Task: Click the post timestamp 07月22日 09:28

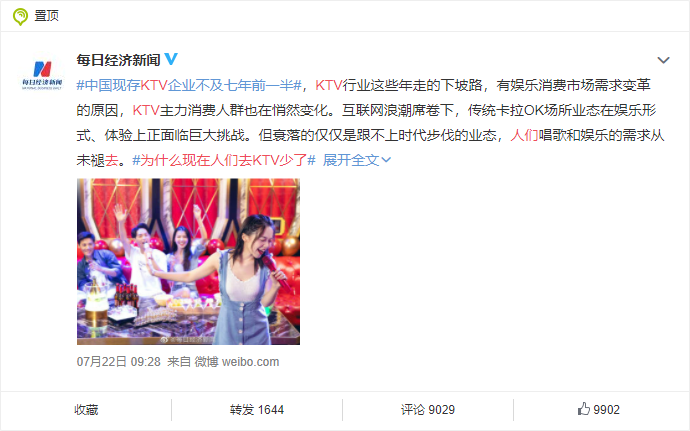Action: coord(118,362)
